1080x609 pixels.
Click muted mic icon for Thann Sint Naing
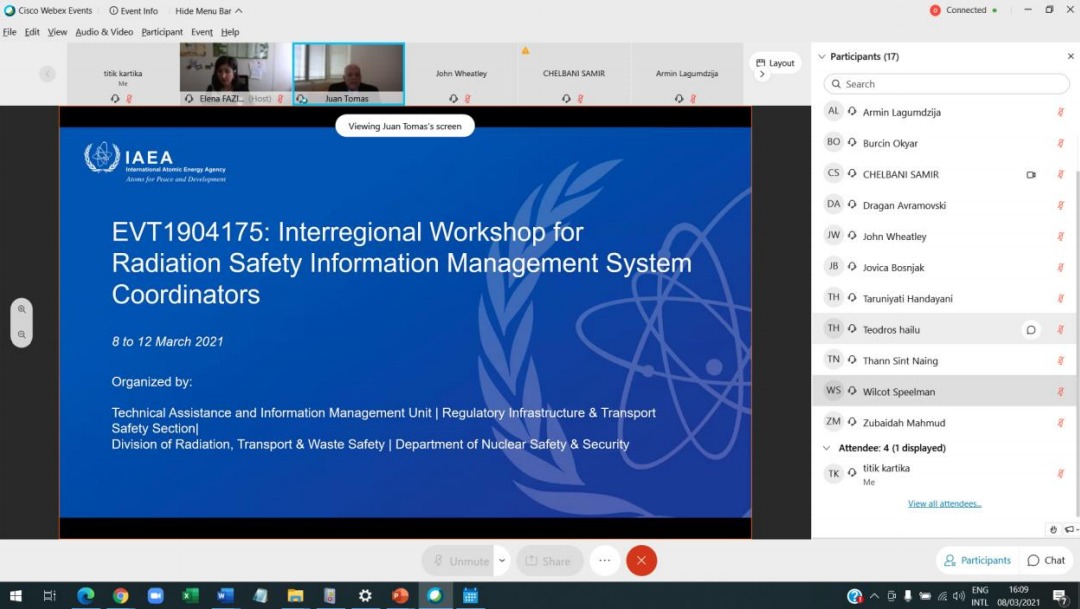click(x=1061, y=360)
